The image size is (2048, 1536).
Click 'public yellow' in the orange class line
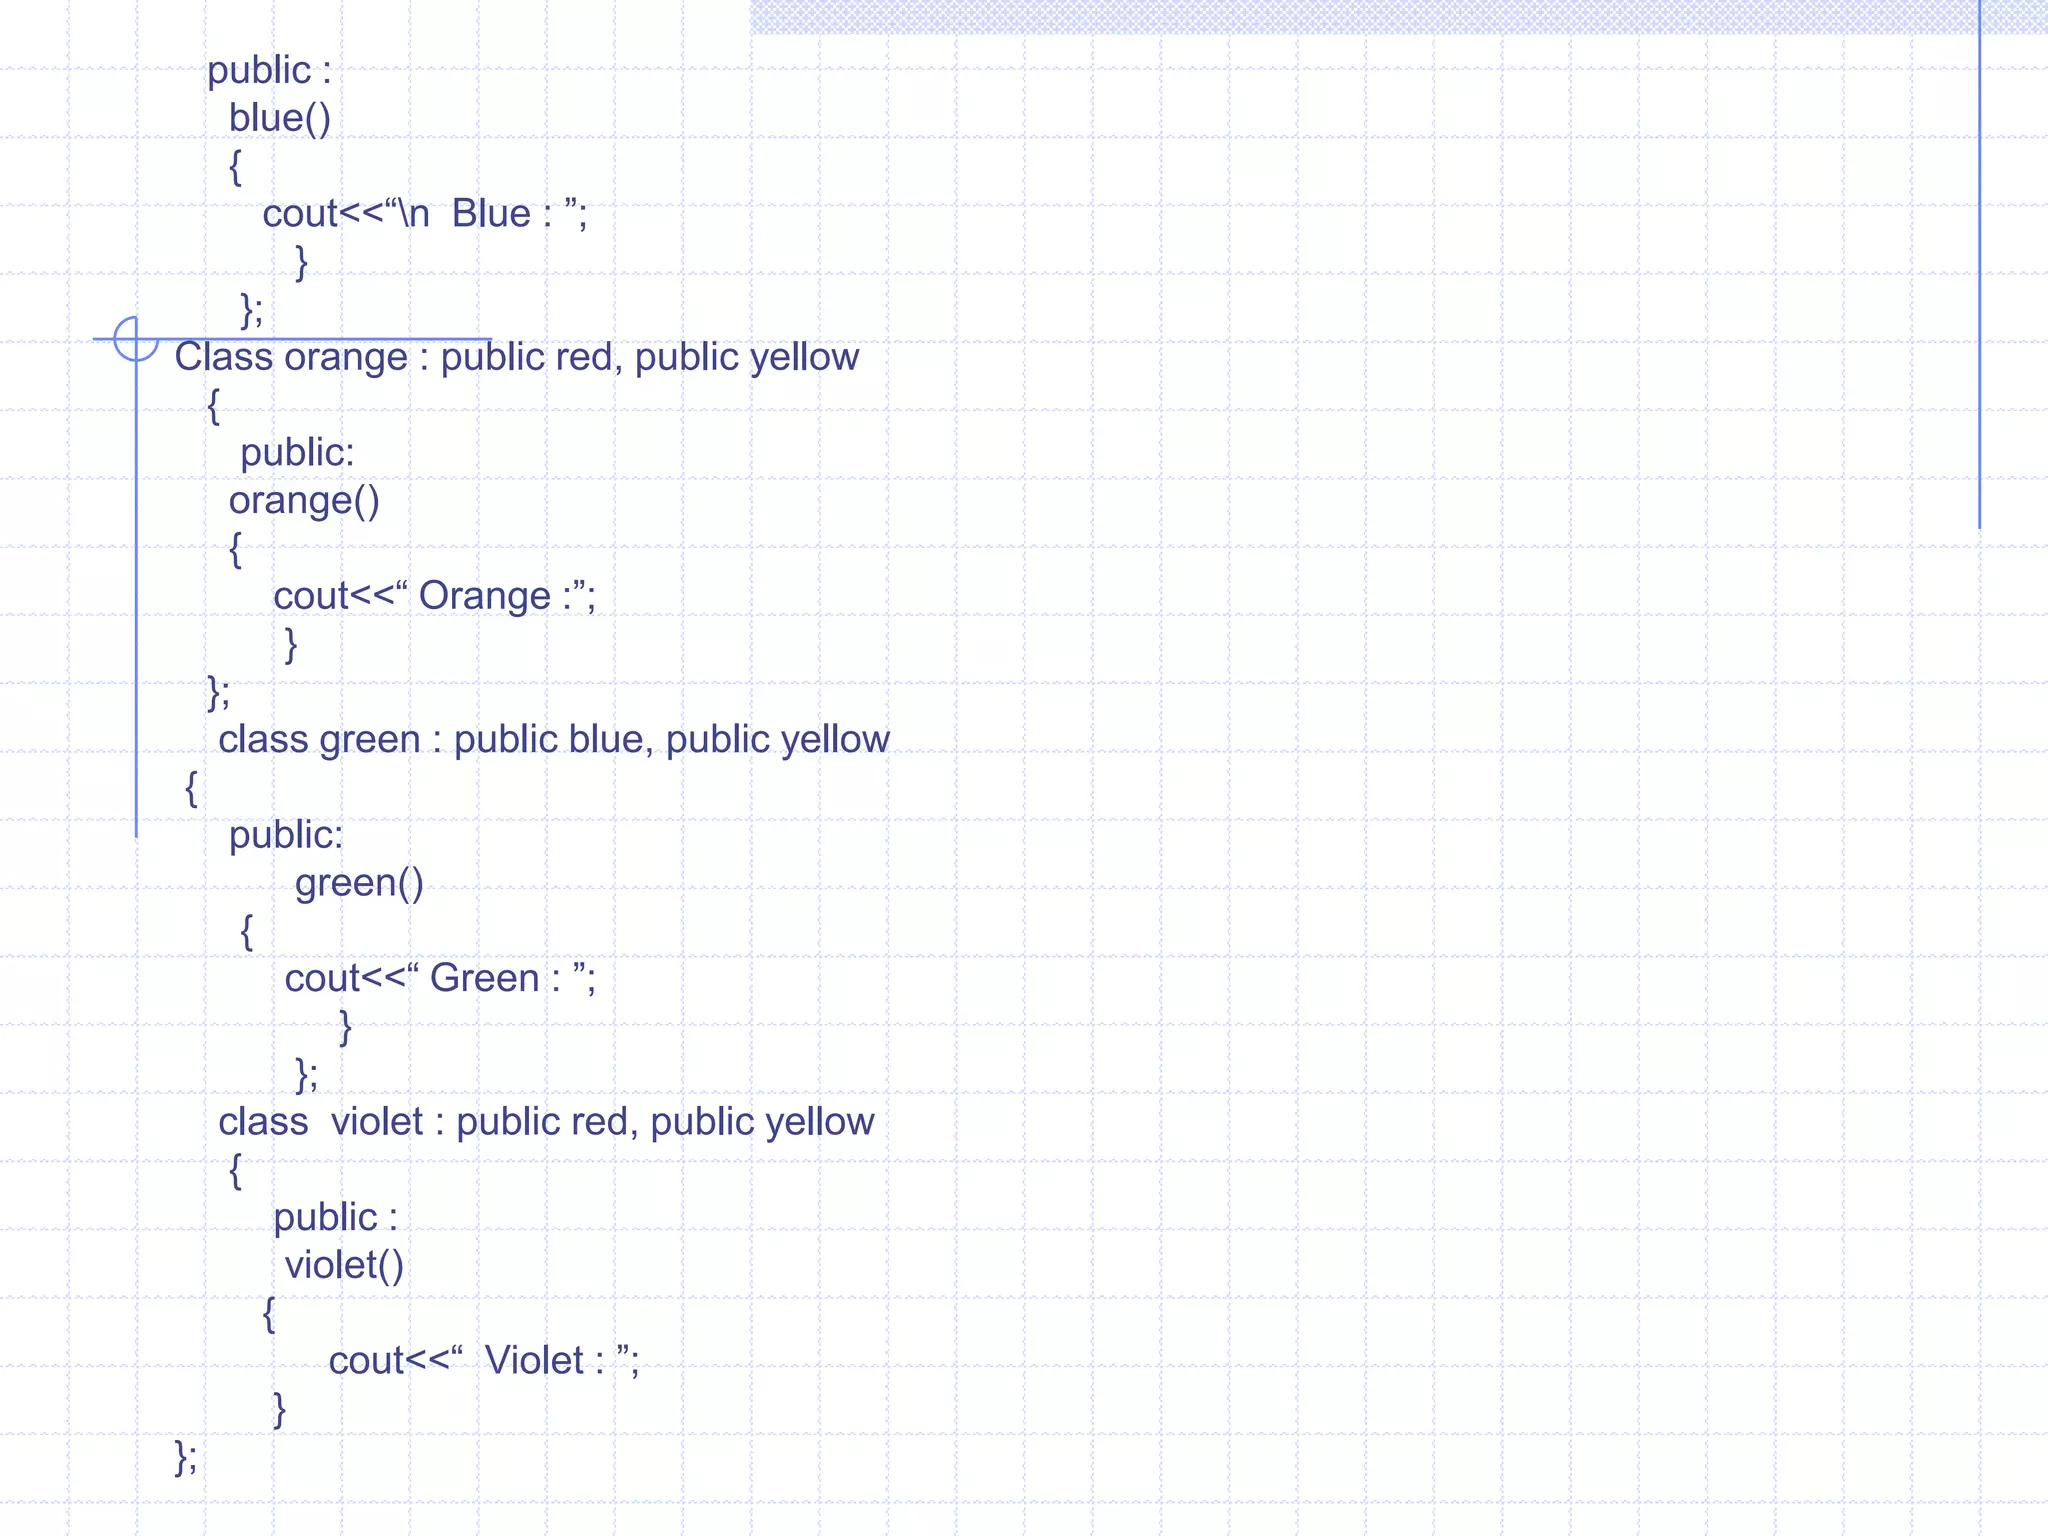tap(746, 357)
